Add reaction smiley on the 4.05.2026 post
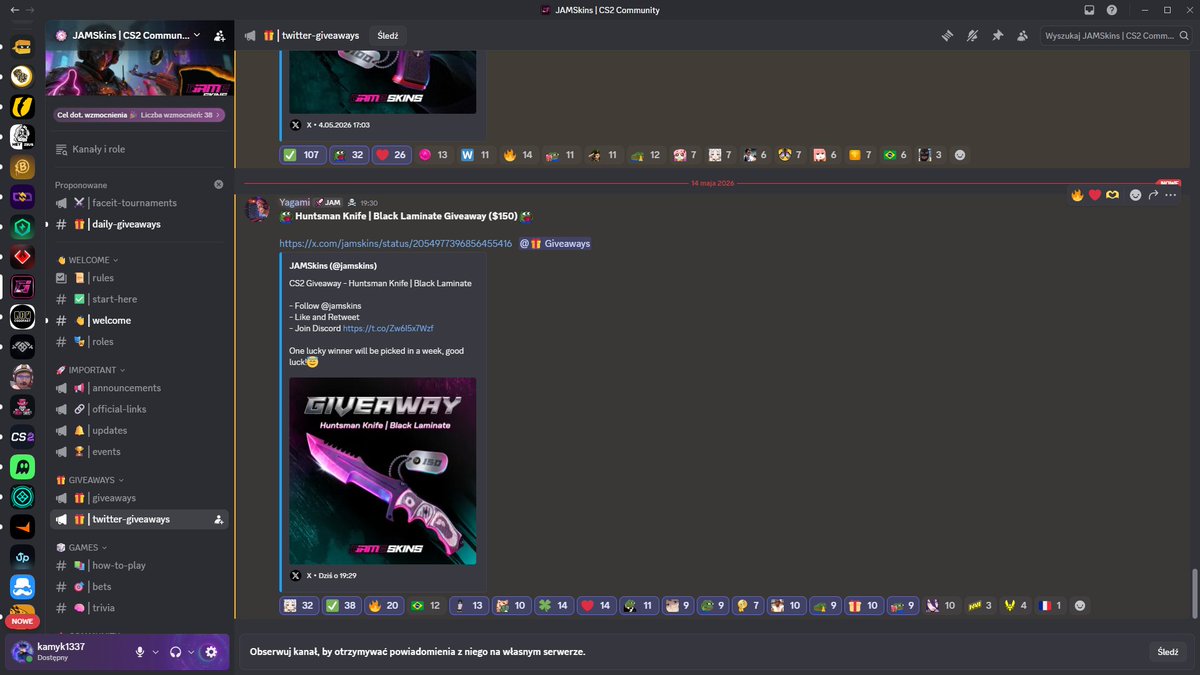1200x675 pixels. pyautogui.click(x=960, y=155)
